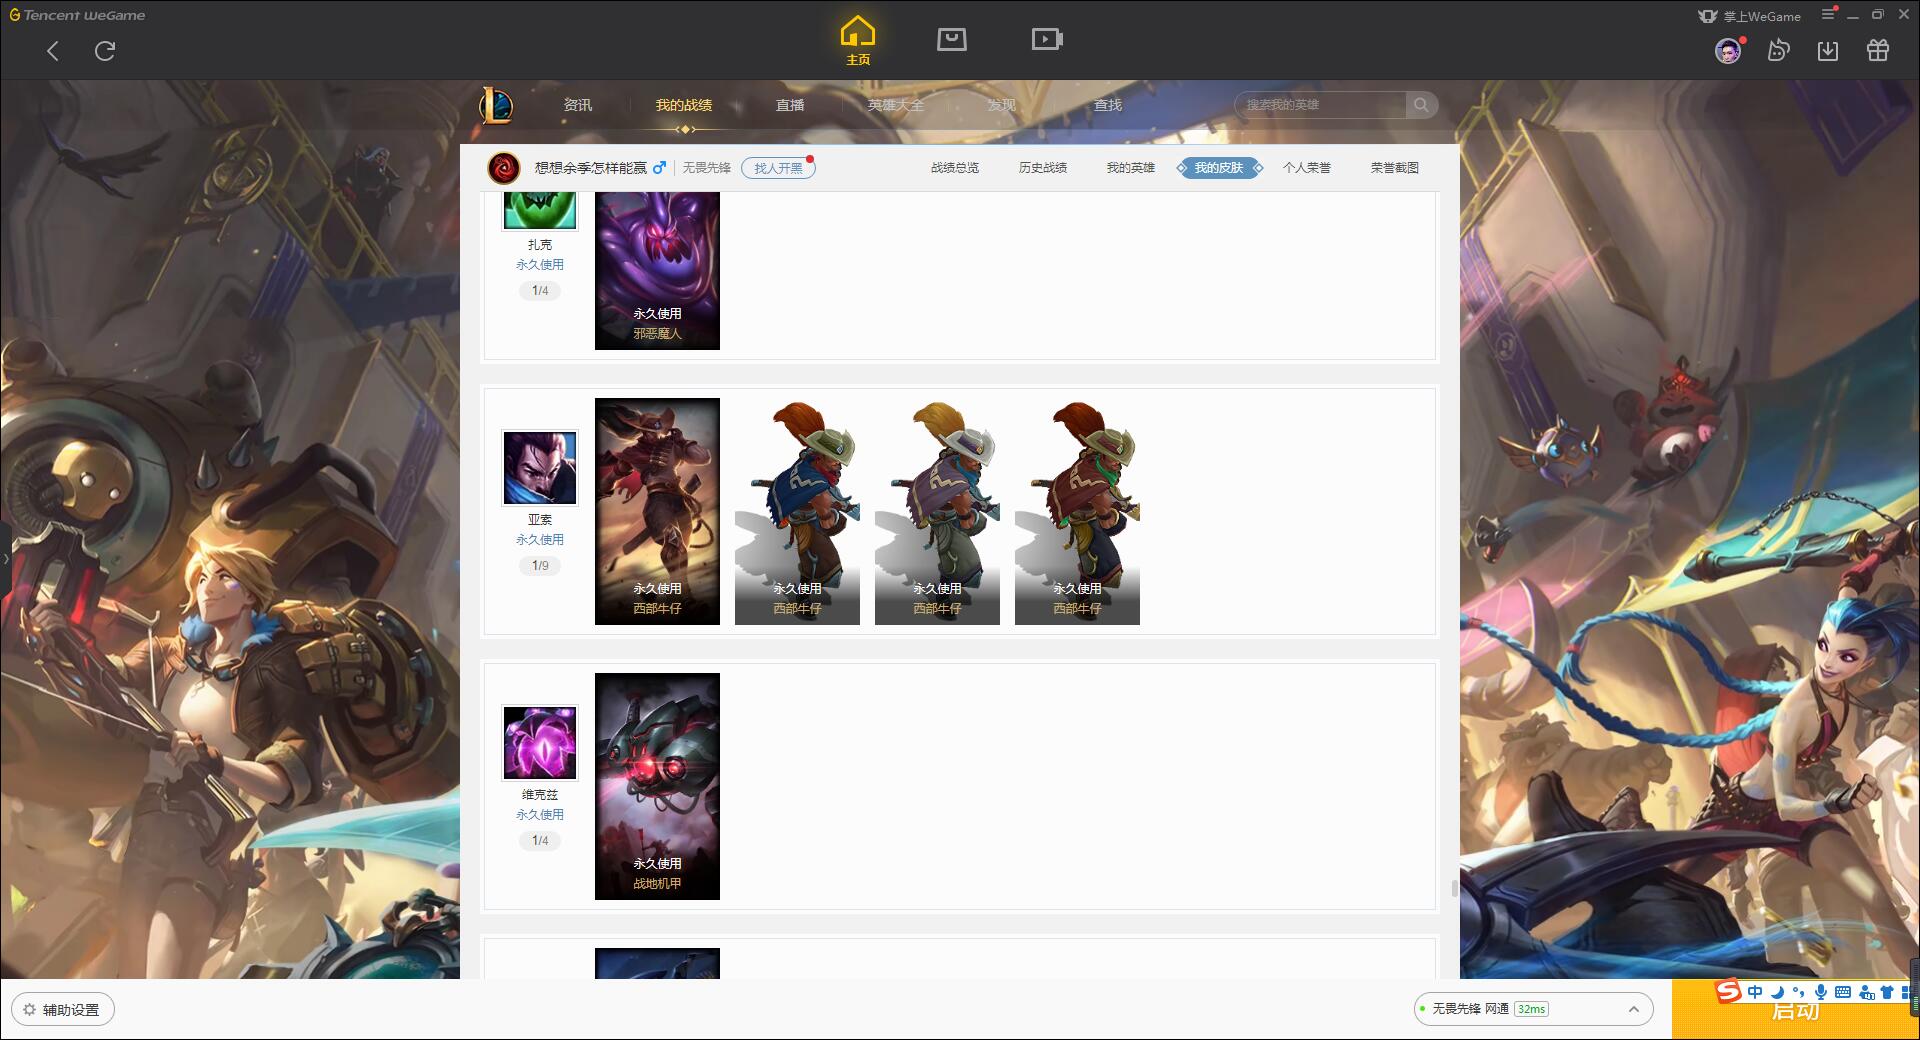Click the 1/4 badge under 维克兹
1920x1040 pixels.
pos(540,841)
